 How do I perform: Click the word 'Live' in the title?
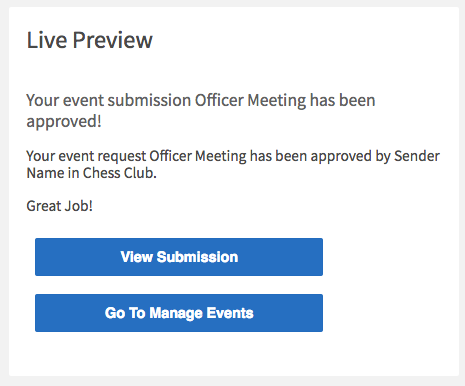[47, 40]
